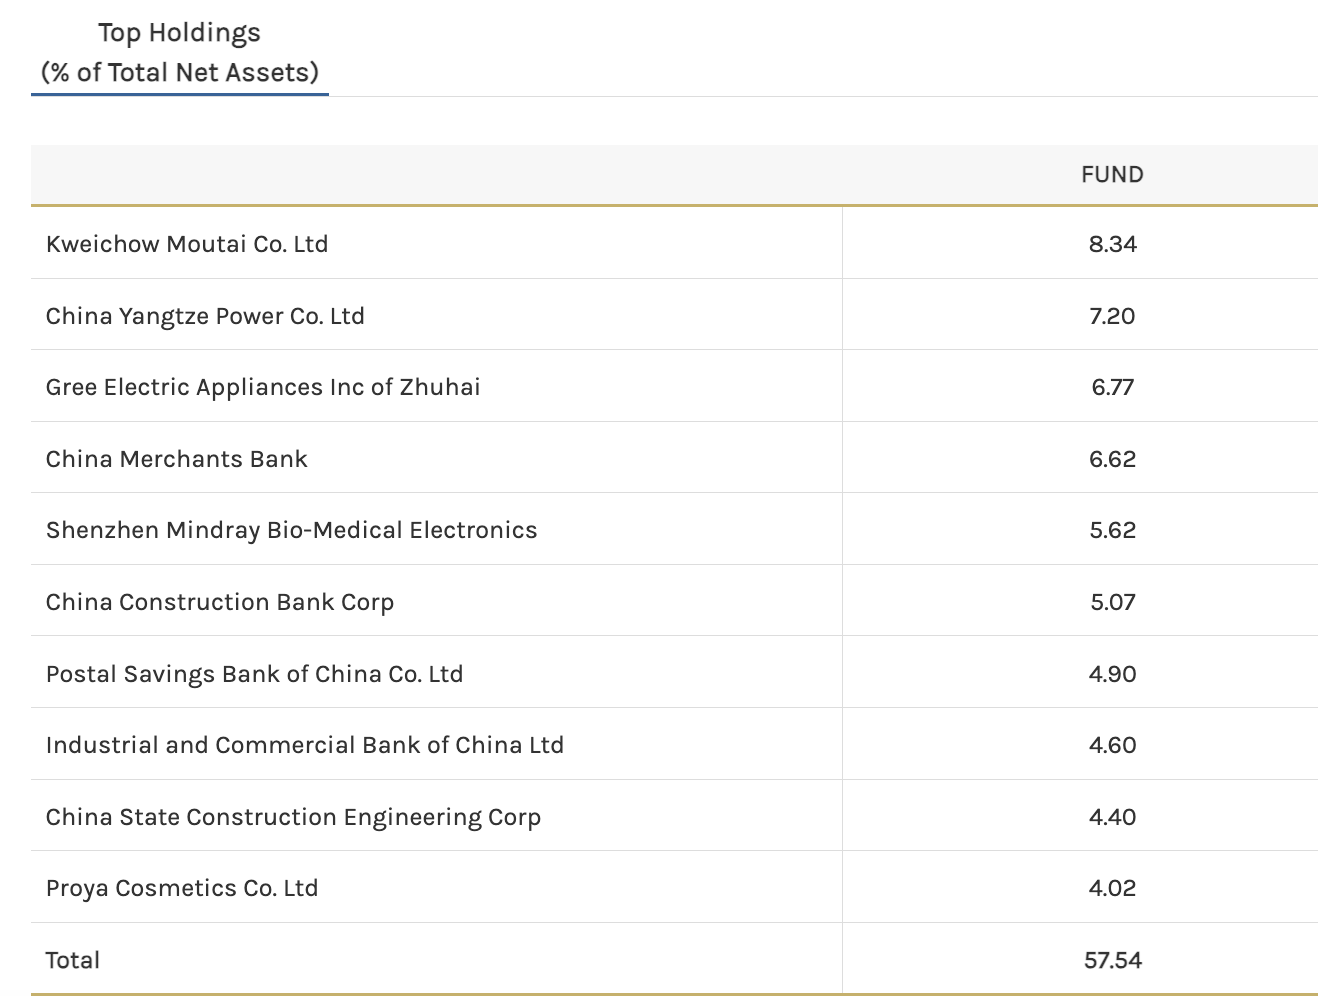Select the China Merchants Bank entry
This screenshot has width=1318, height=996.
pos(177,459)
